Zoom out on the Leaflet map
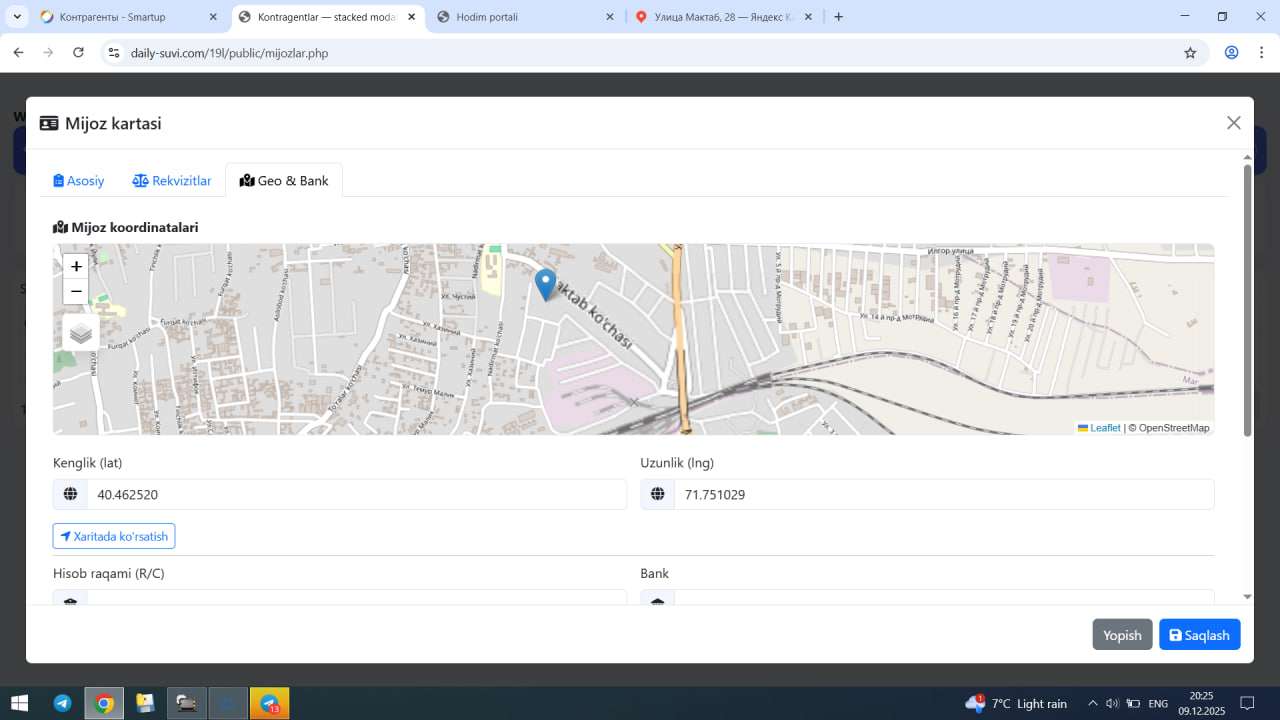Image resolution: width=1280 pixels, height=720 pixels. (x=76, y=292)
